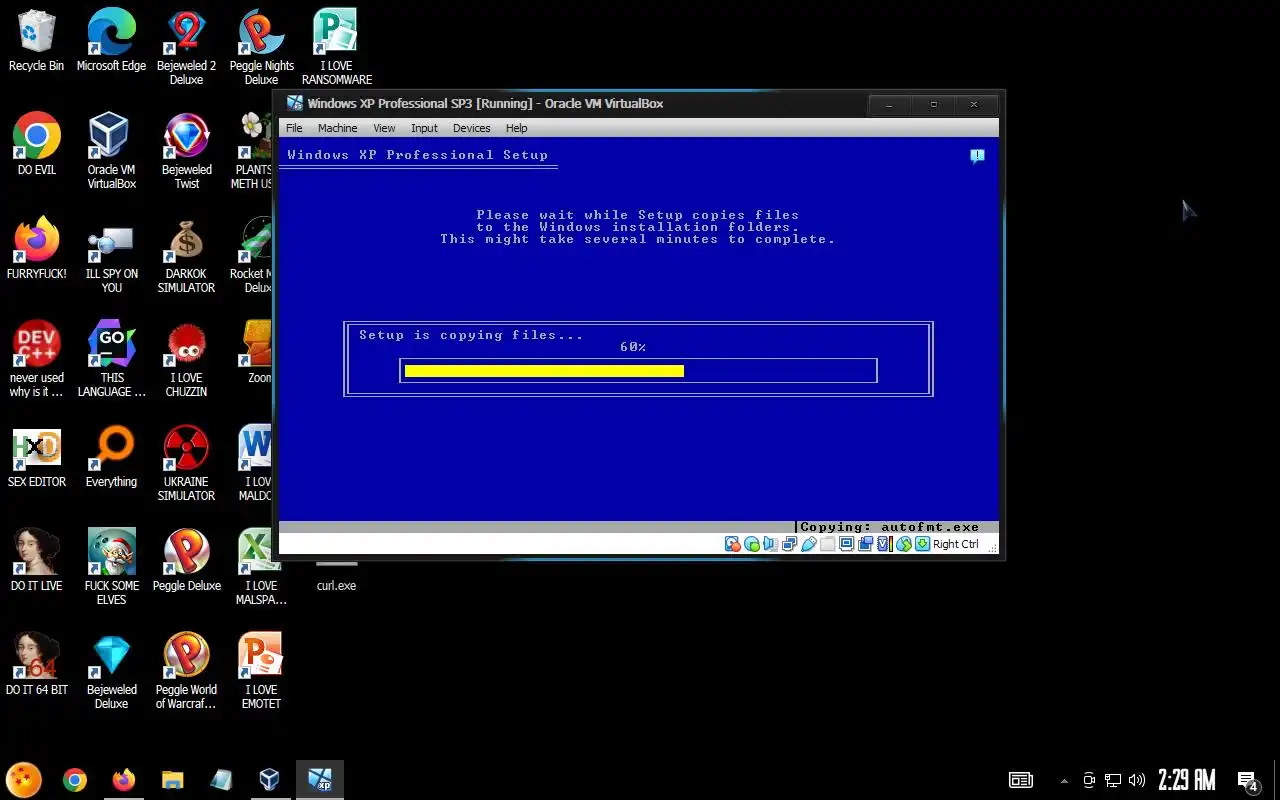Click the 2:29 AM taskbar clock

point(1186,780)
